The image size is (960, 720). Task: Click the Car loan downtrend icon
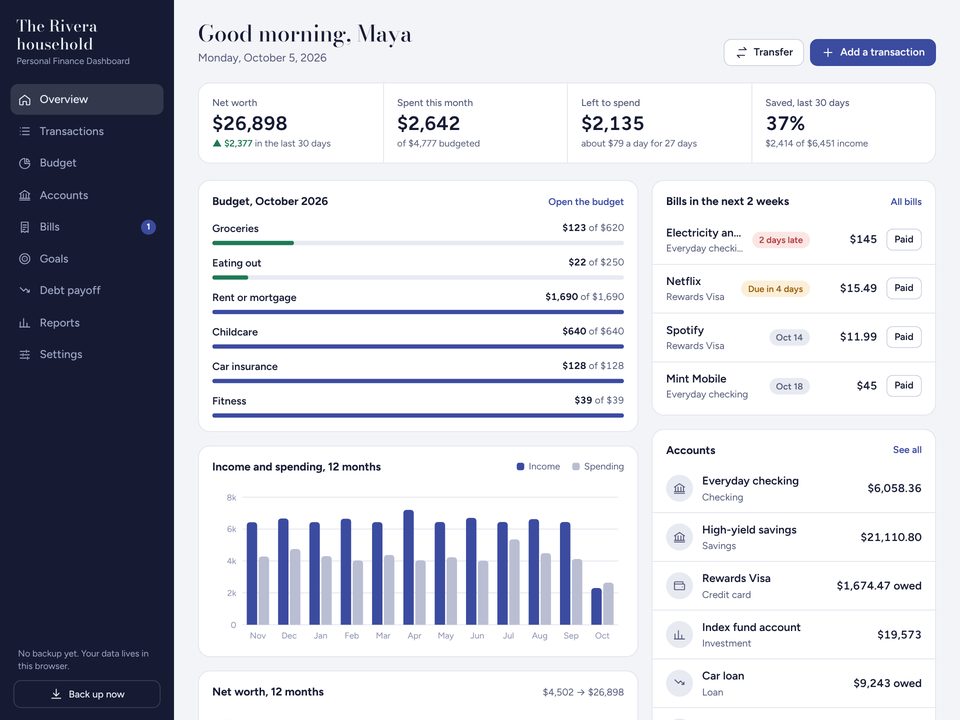coord(679,683)
